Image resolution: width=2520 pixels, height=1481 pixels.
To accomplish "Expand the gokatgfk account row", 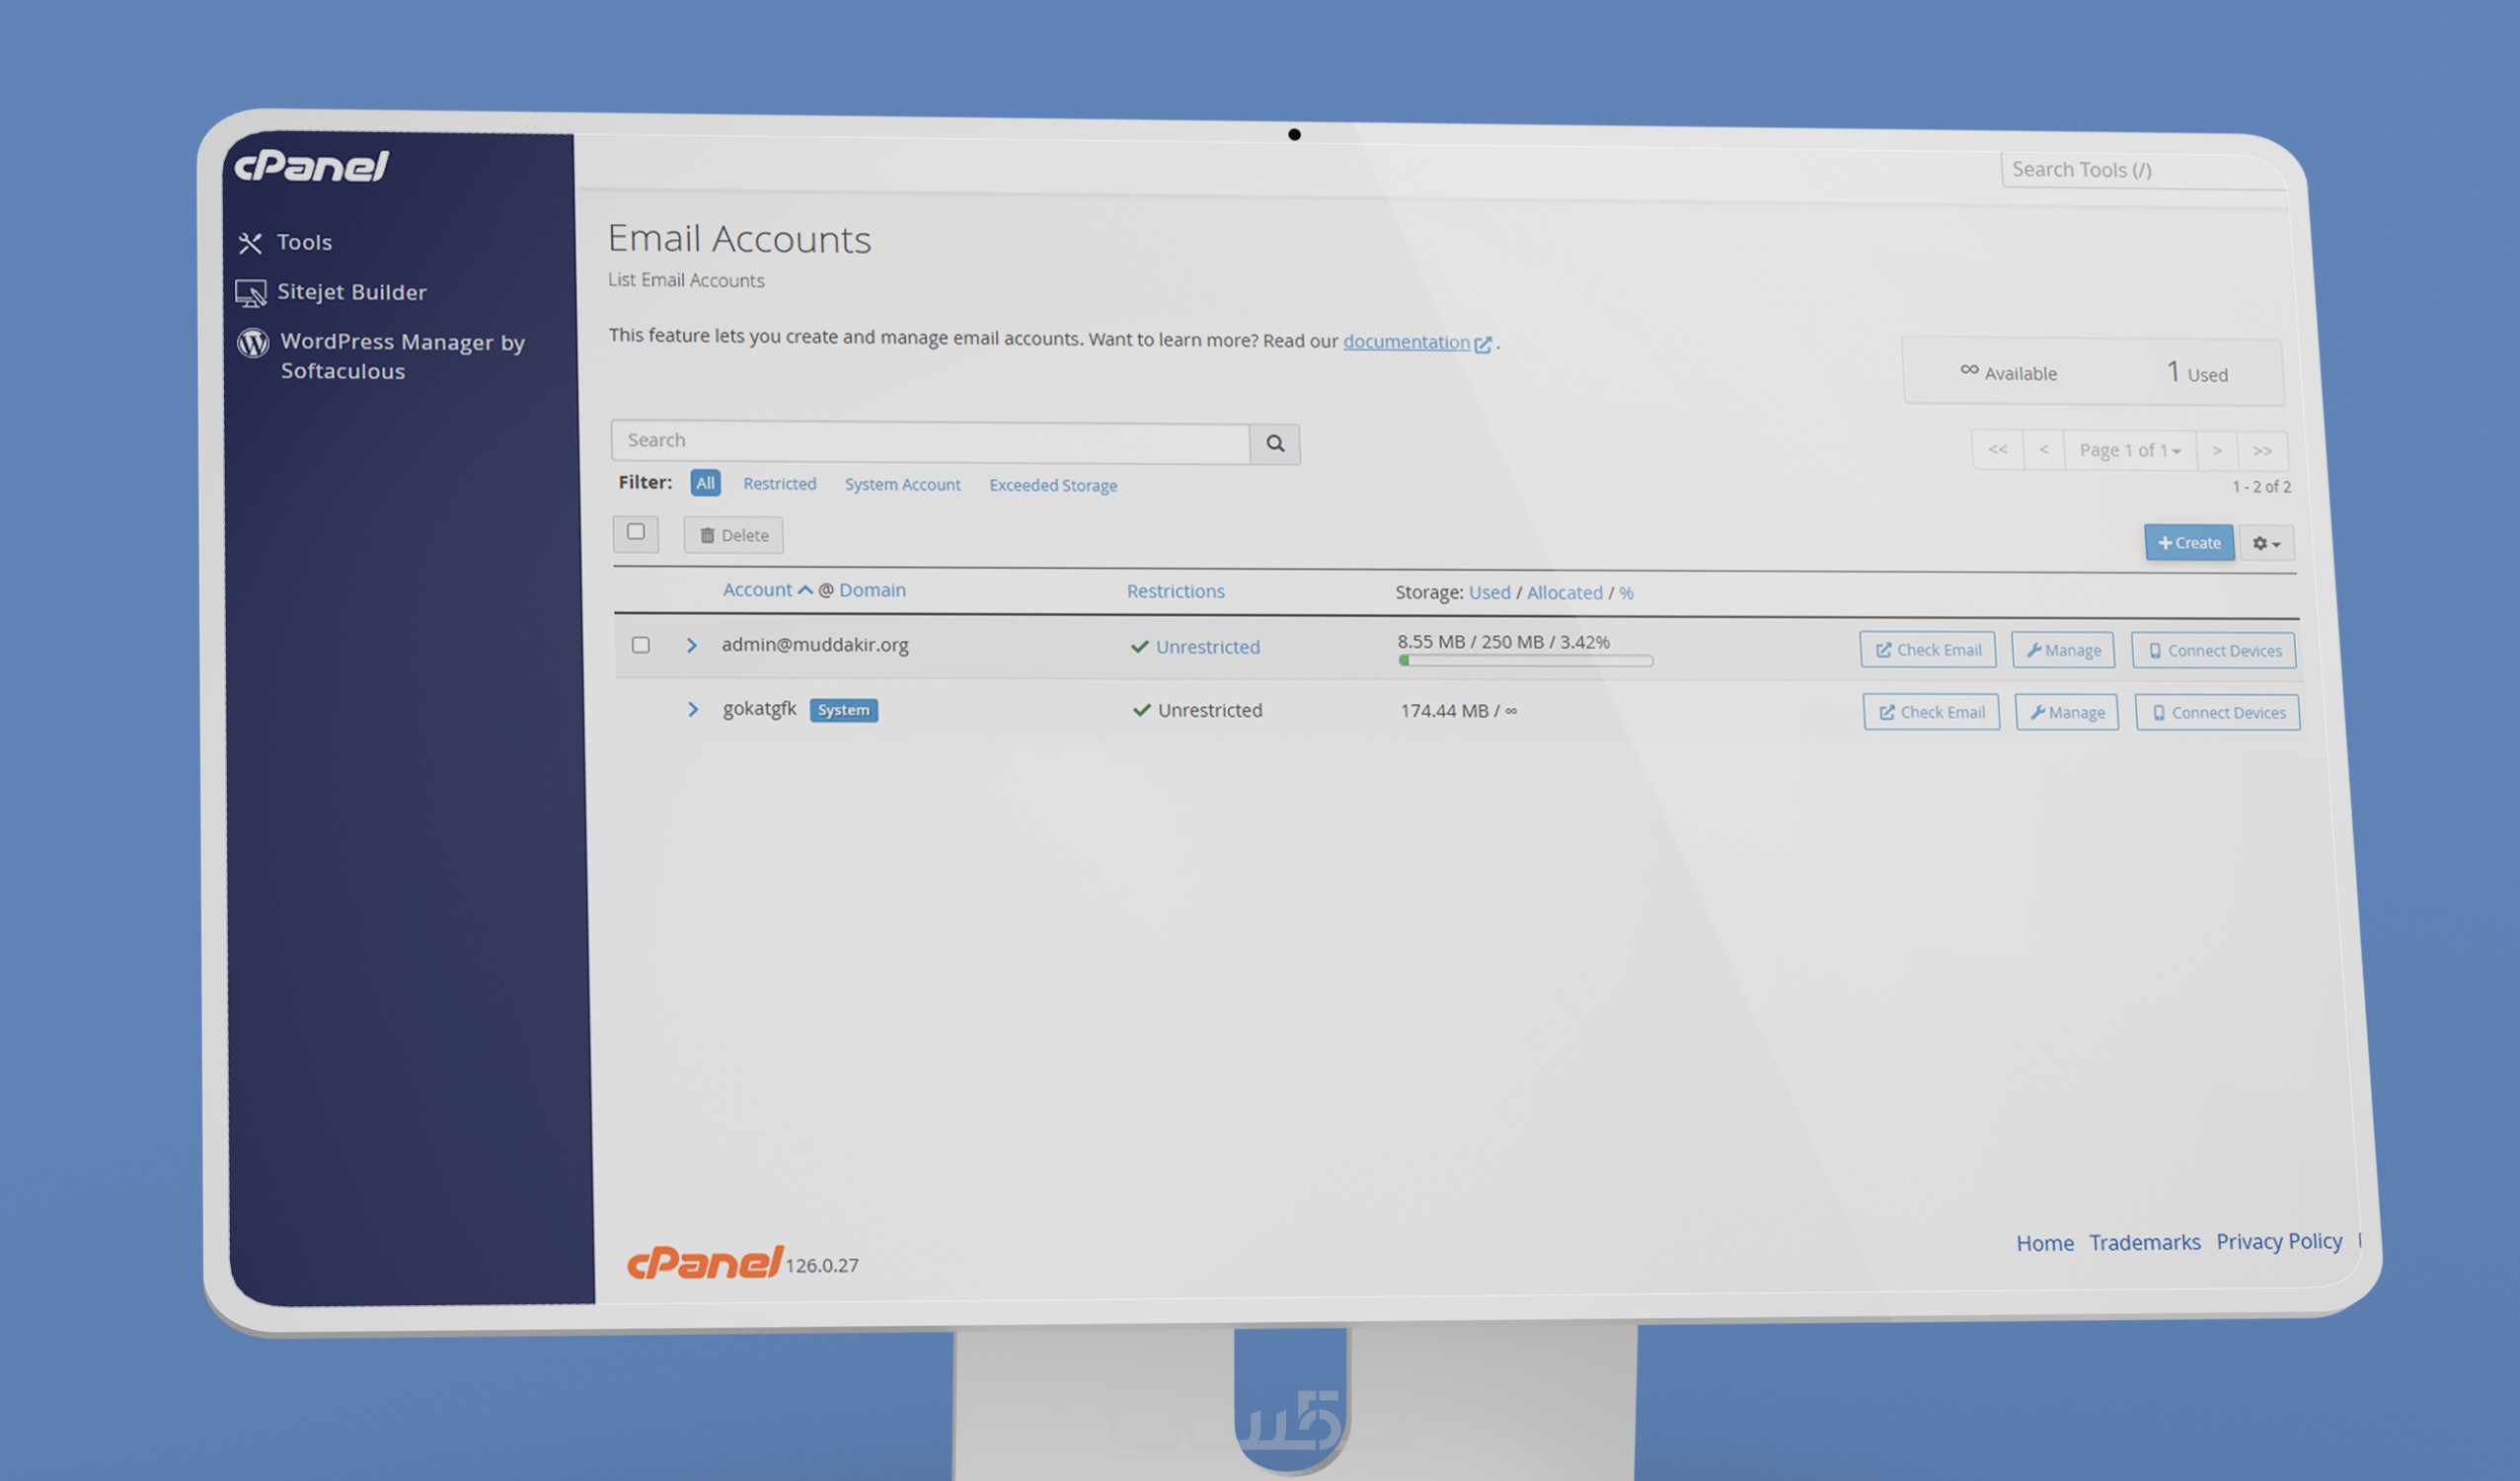I will (x=693, y=709).
